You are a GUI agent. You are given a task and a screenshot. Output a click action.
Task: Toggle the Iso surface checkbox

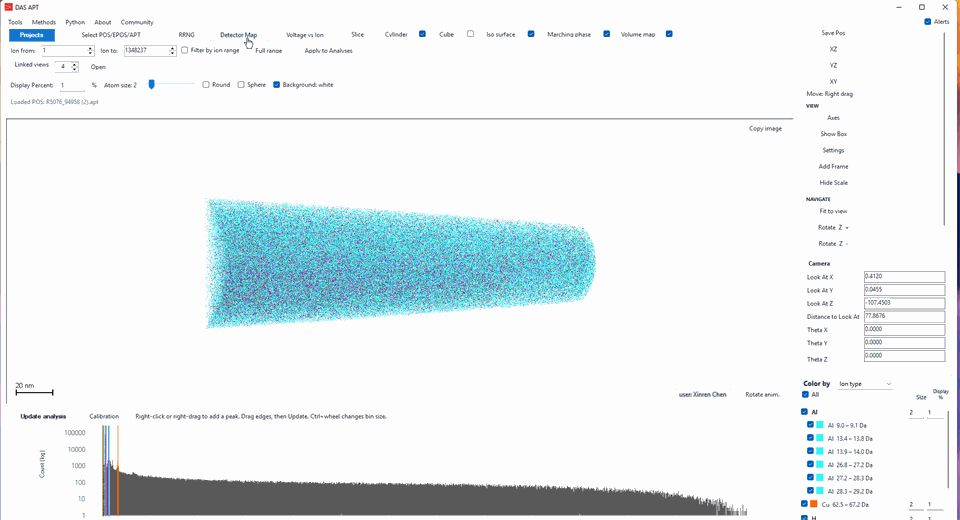coord(531,34)
